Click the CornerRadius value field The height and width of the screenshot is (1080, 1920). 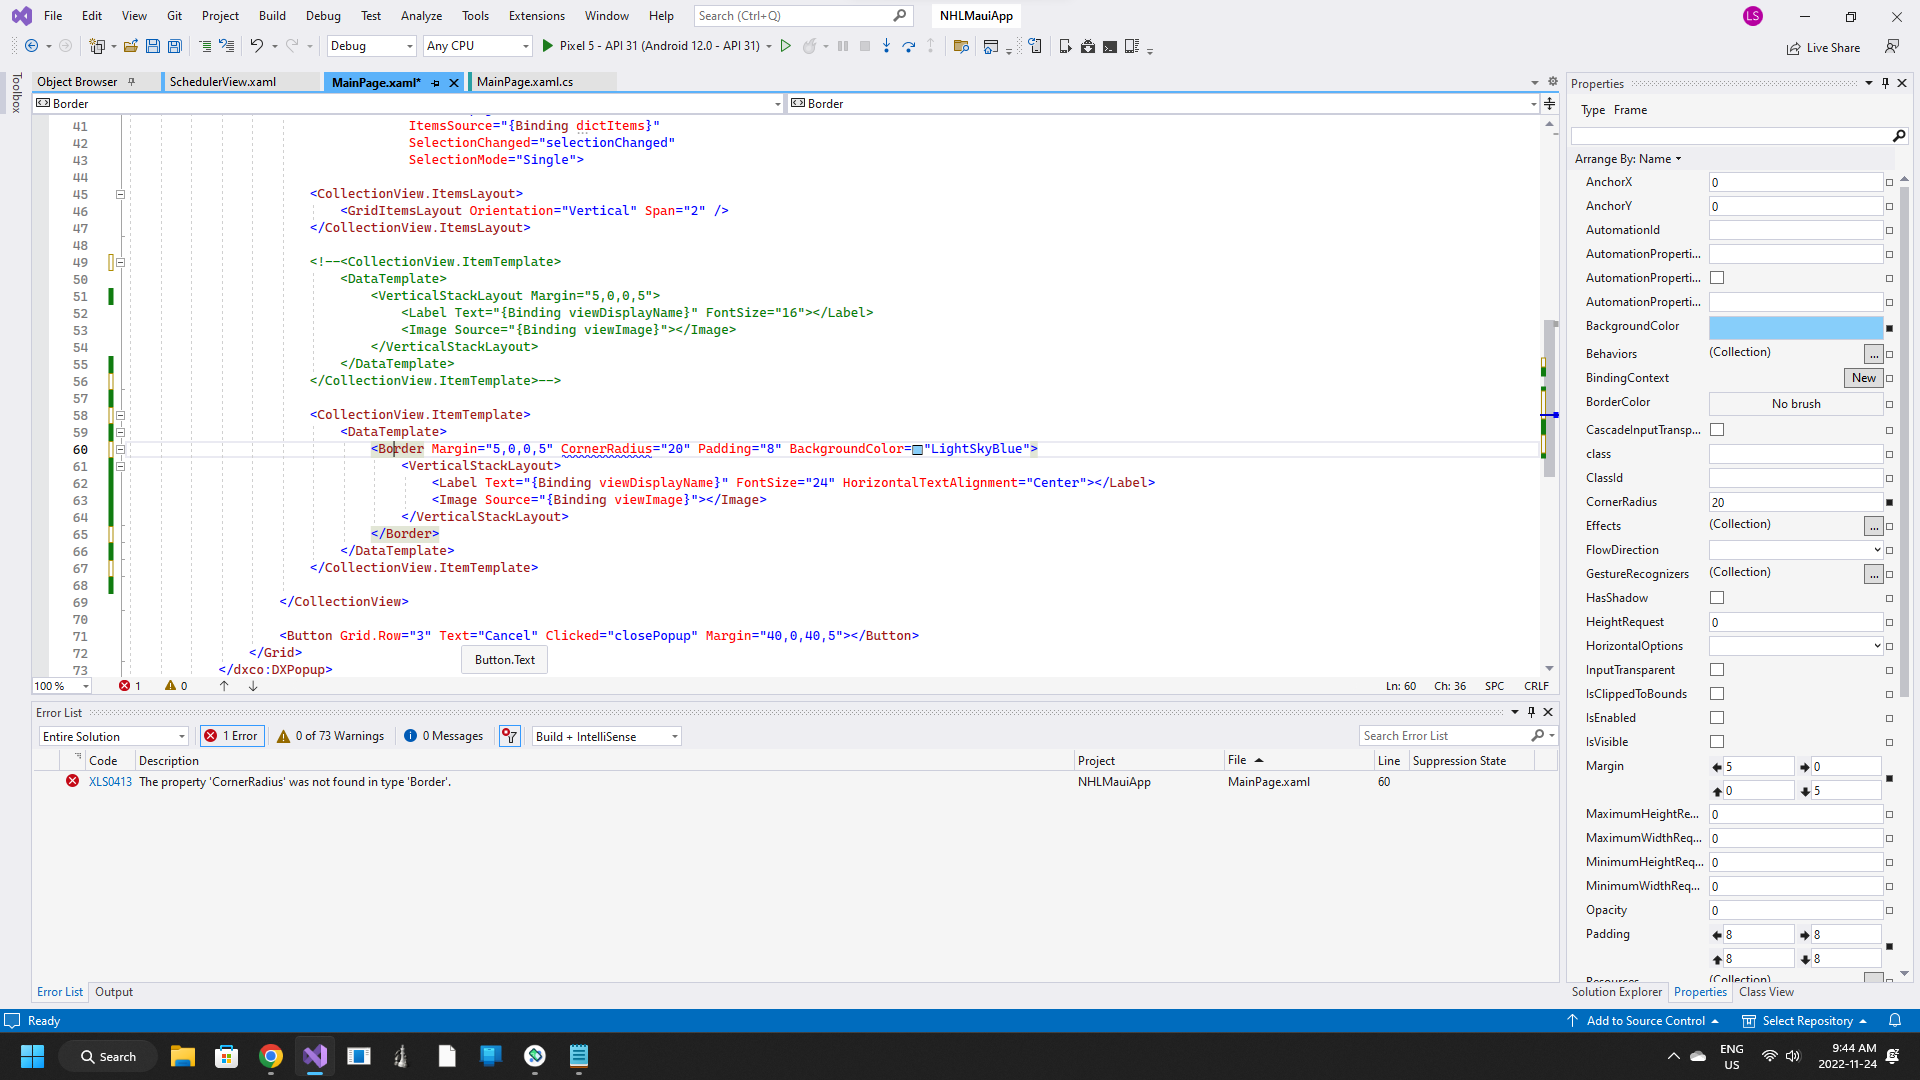(1796, 502)
